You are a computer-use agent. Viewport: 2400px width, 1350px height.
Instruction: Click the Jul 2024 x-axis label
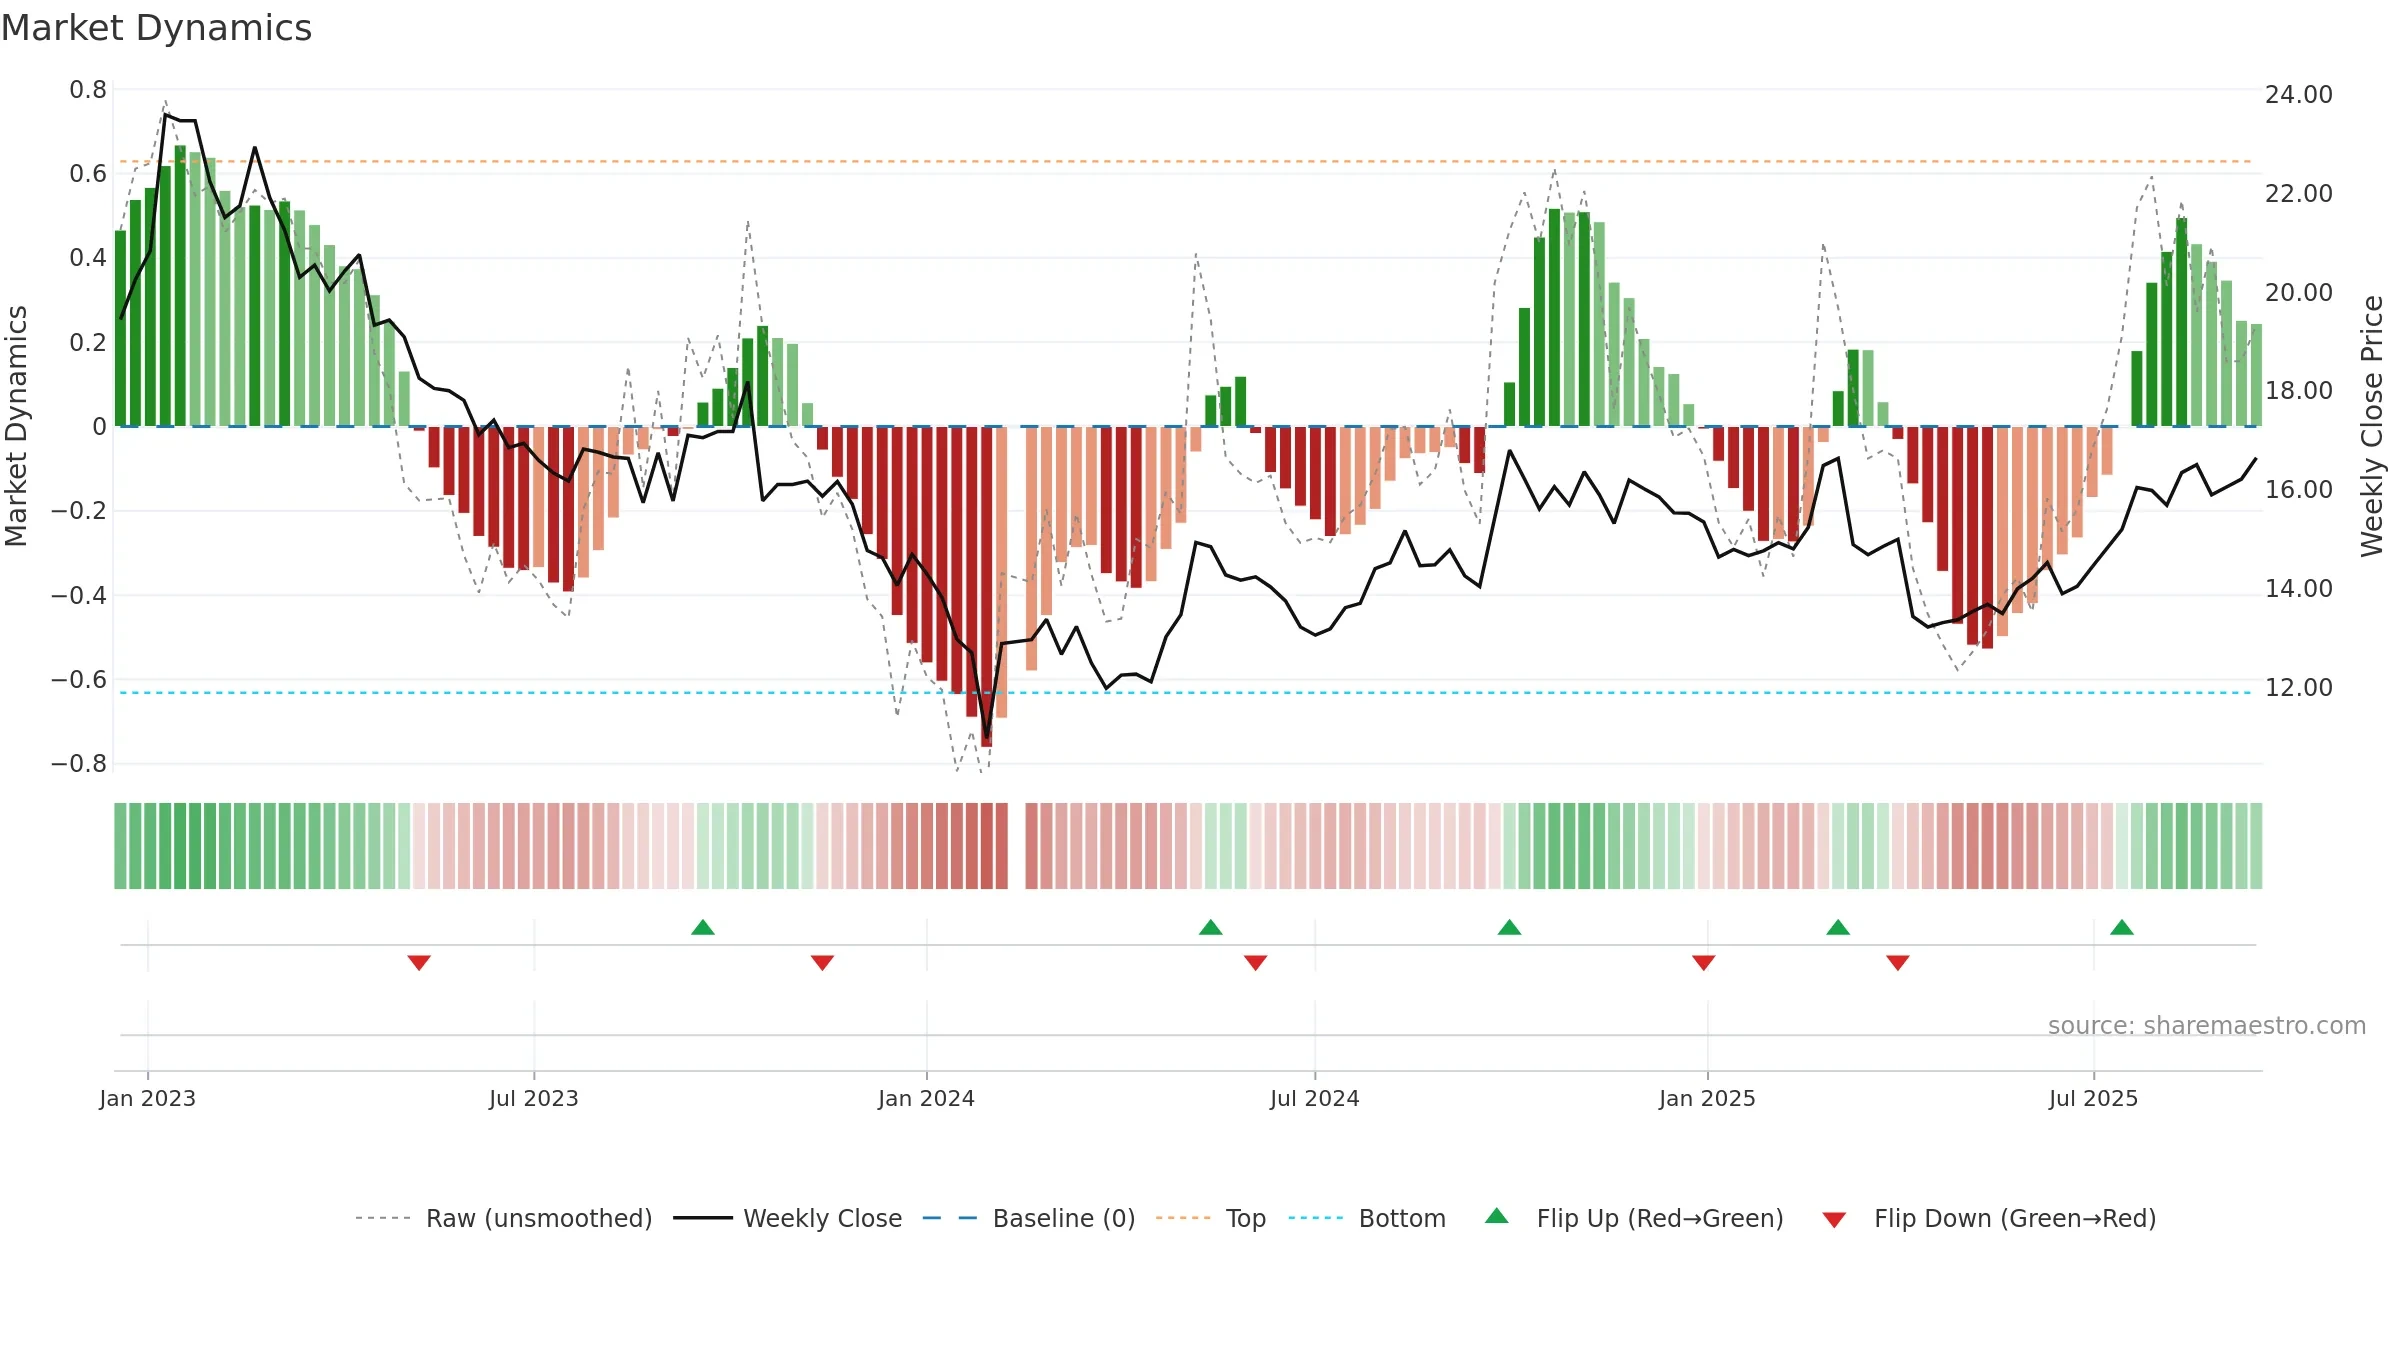coord(1315,1098)
